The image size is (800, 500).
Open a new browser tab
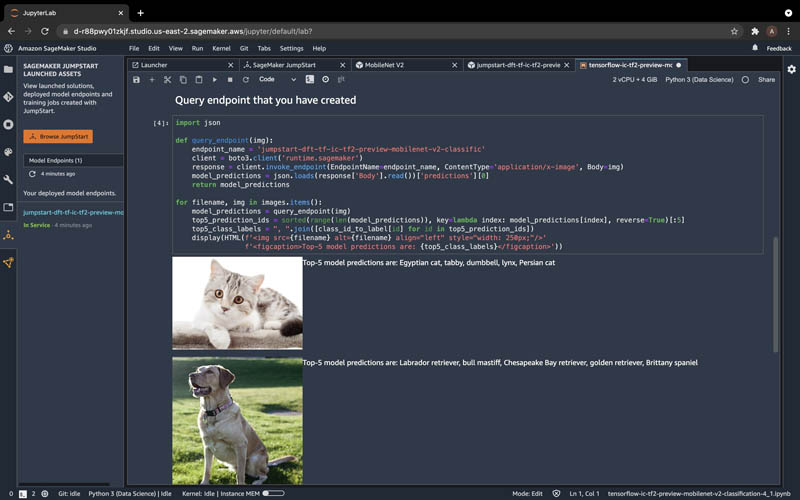point(140,13)
